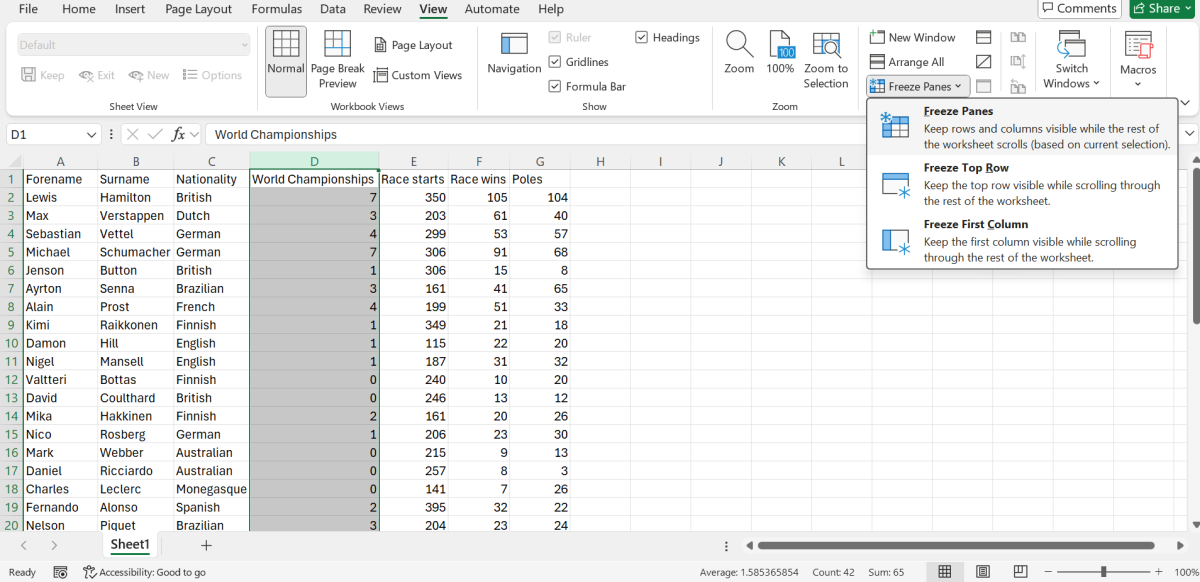Open the Switch Windows dropdown

point(1070,60)
